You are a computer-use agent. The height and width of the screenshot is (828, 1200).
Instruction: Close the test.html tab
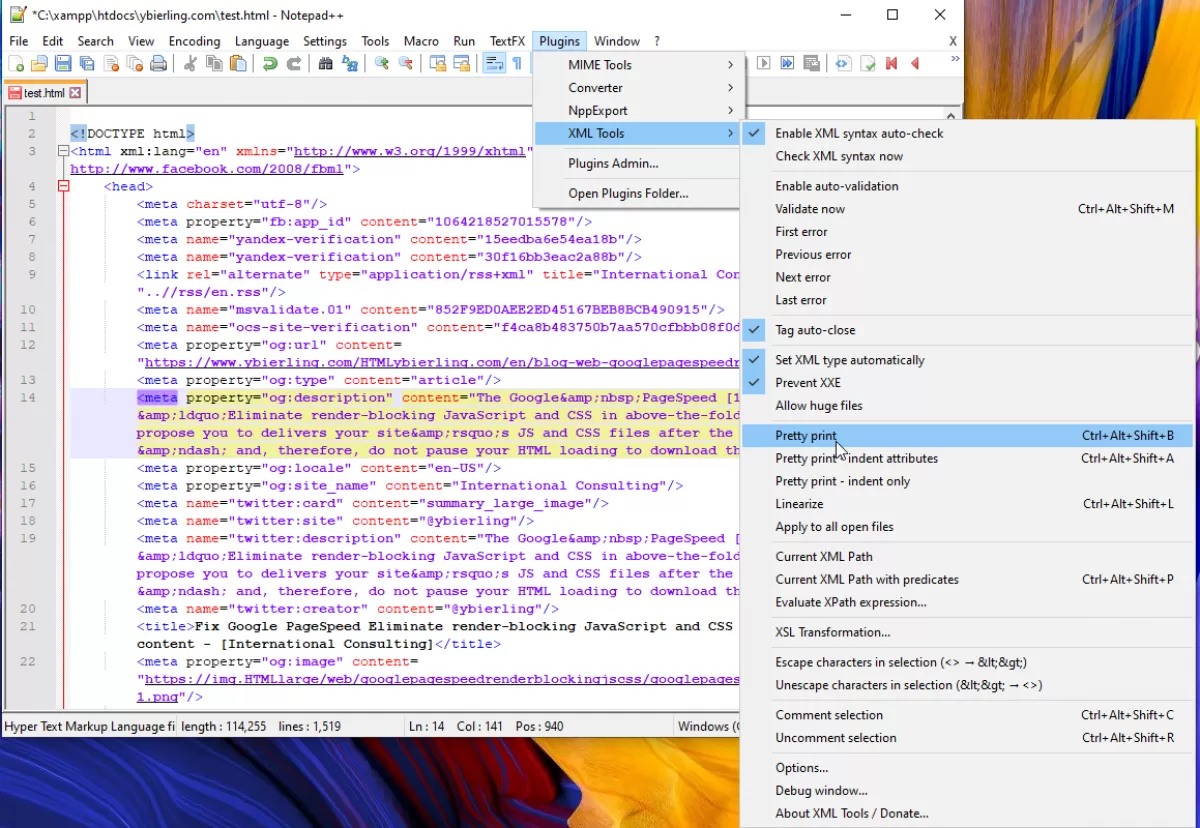[x=75, y=93]
